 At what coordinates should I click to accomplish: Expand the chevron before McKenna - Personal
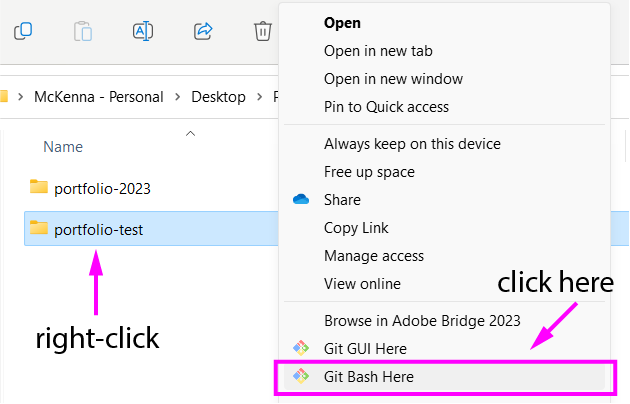point(20,97)
